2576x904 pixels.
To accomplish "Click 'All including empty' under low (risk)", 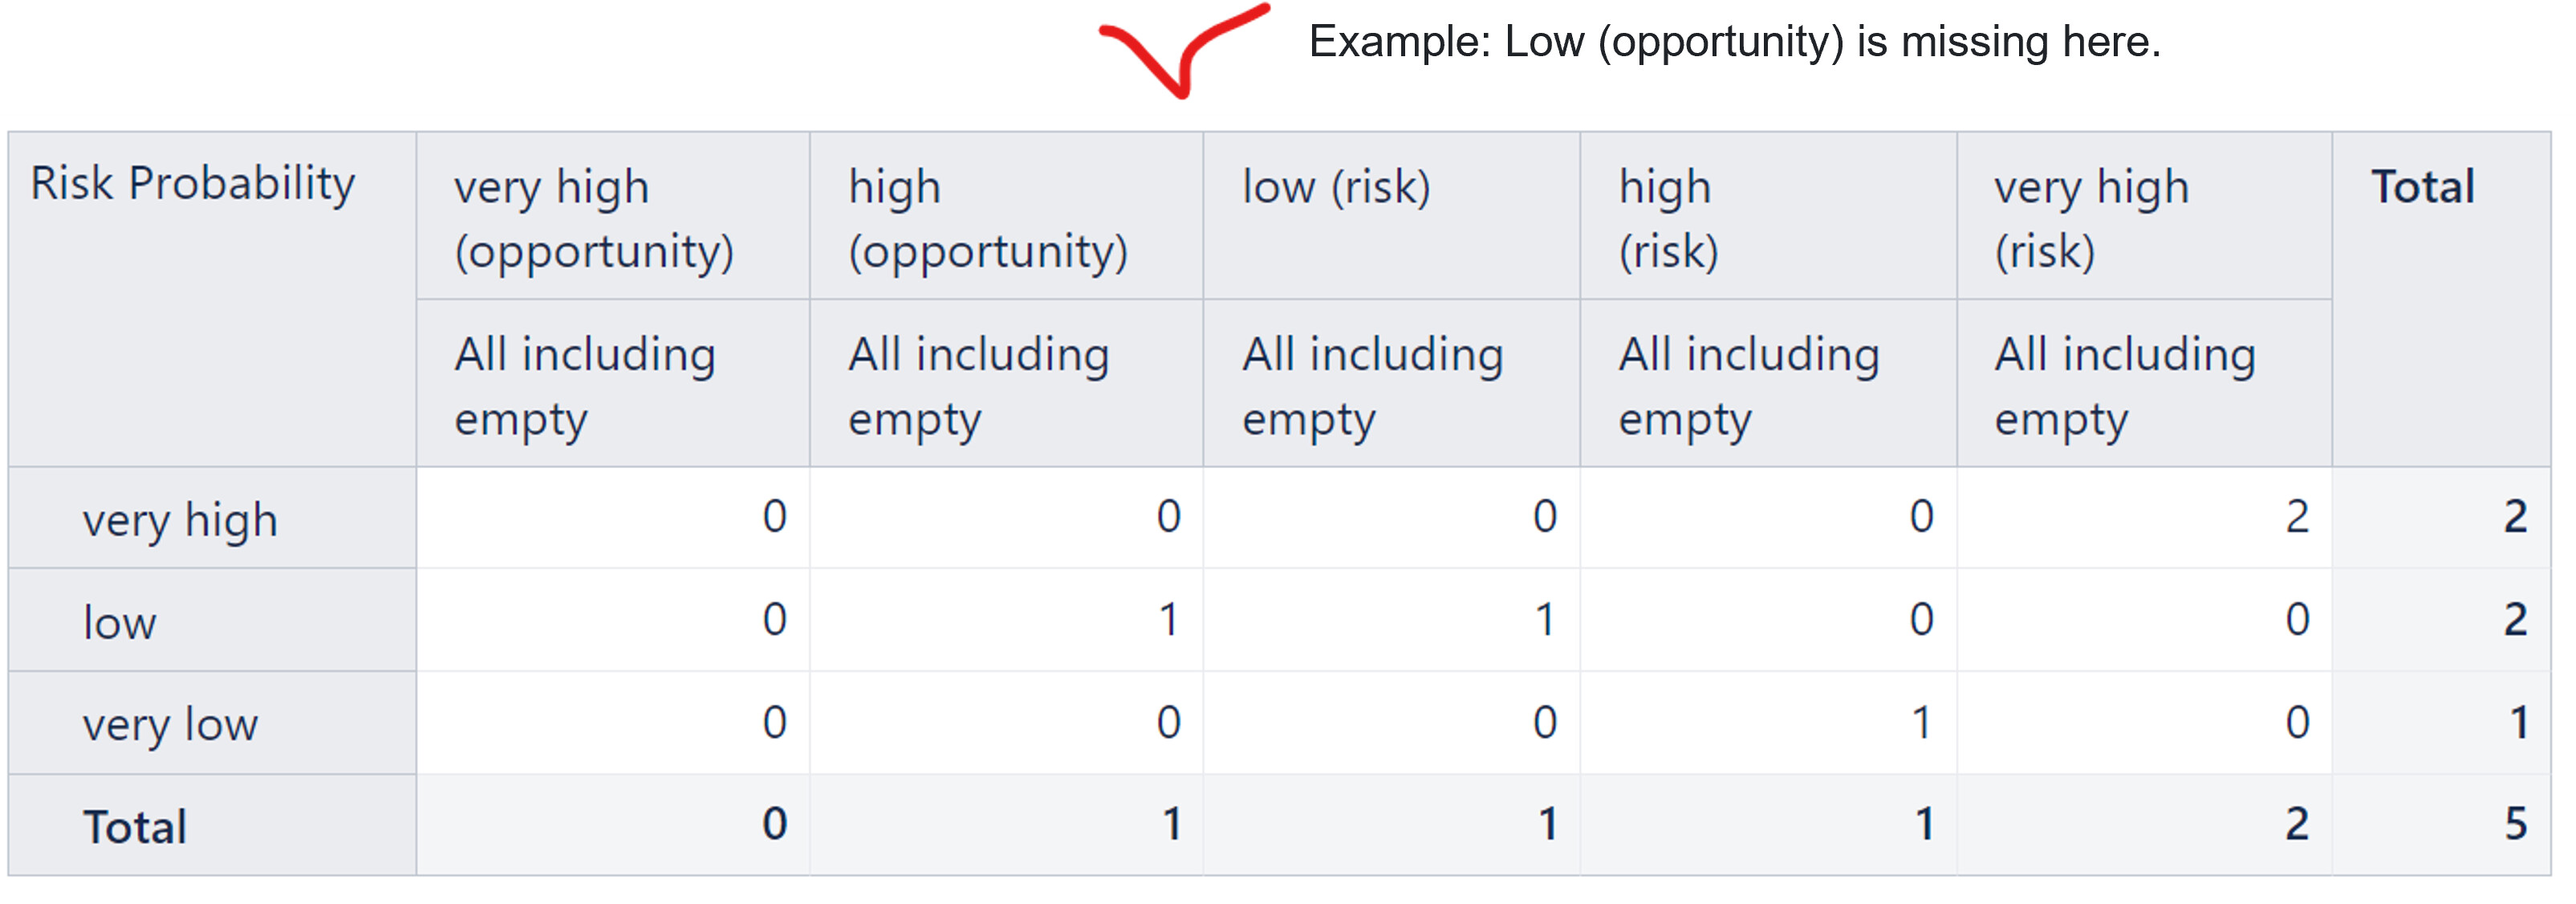I will [1373, 386].
